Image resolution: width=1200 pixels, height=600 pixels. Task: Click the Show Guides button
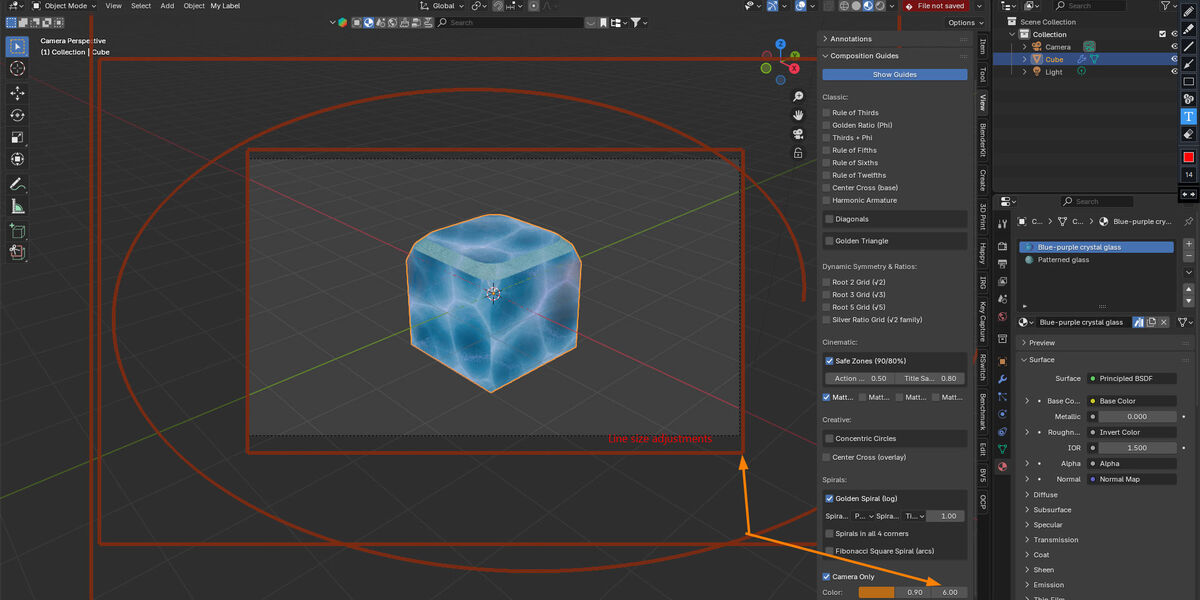pos(895,75)
